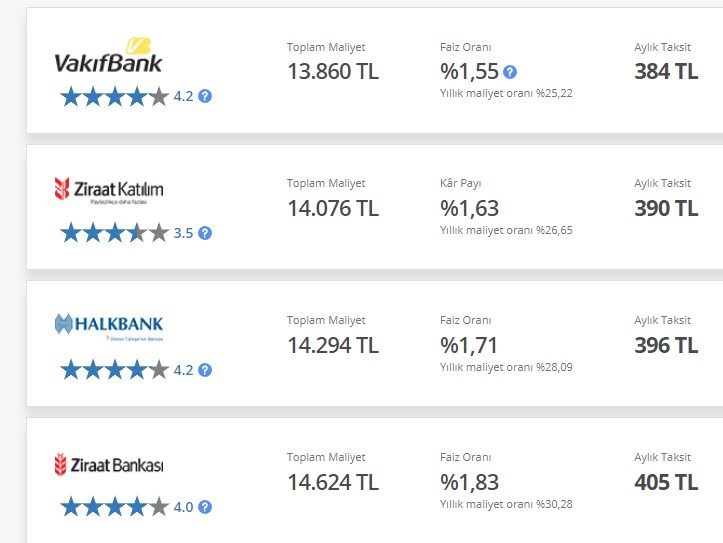The image size is (723, 543).
Task: Click the Ziraat Bankası star rating
Action: coord(115,507)
